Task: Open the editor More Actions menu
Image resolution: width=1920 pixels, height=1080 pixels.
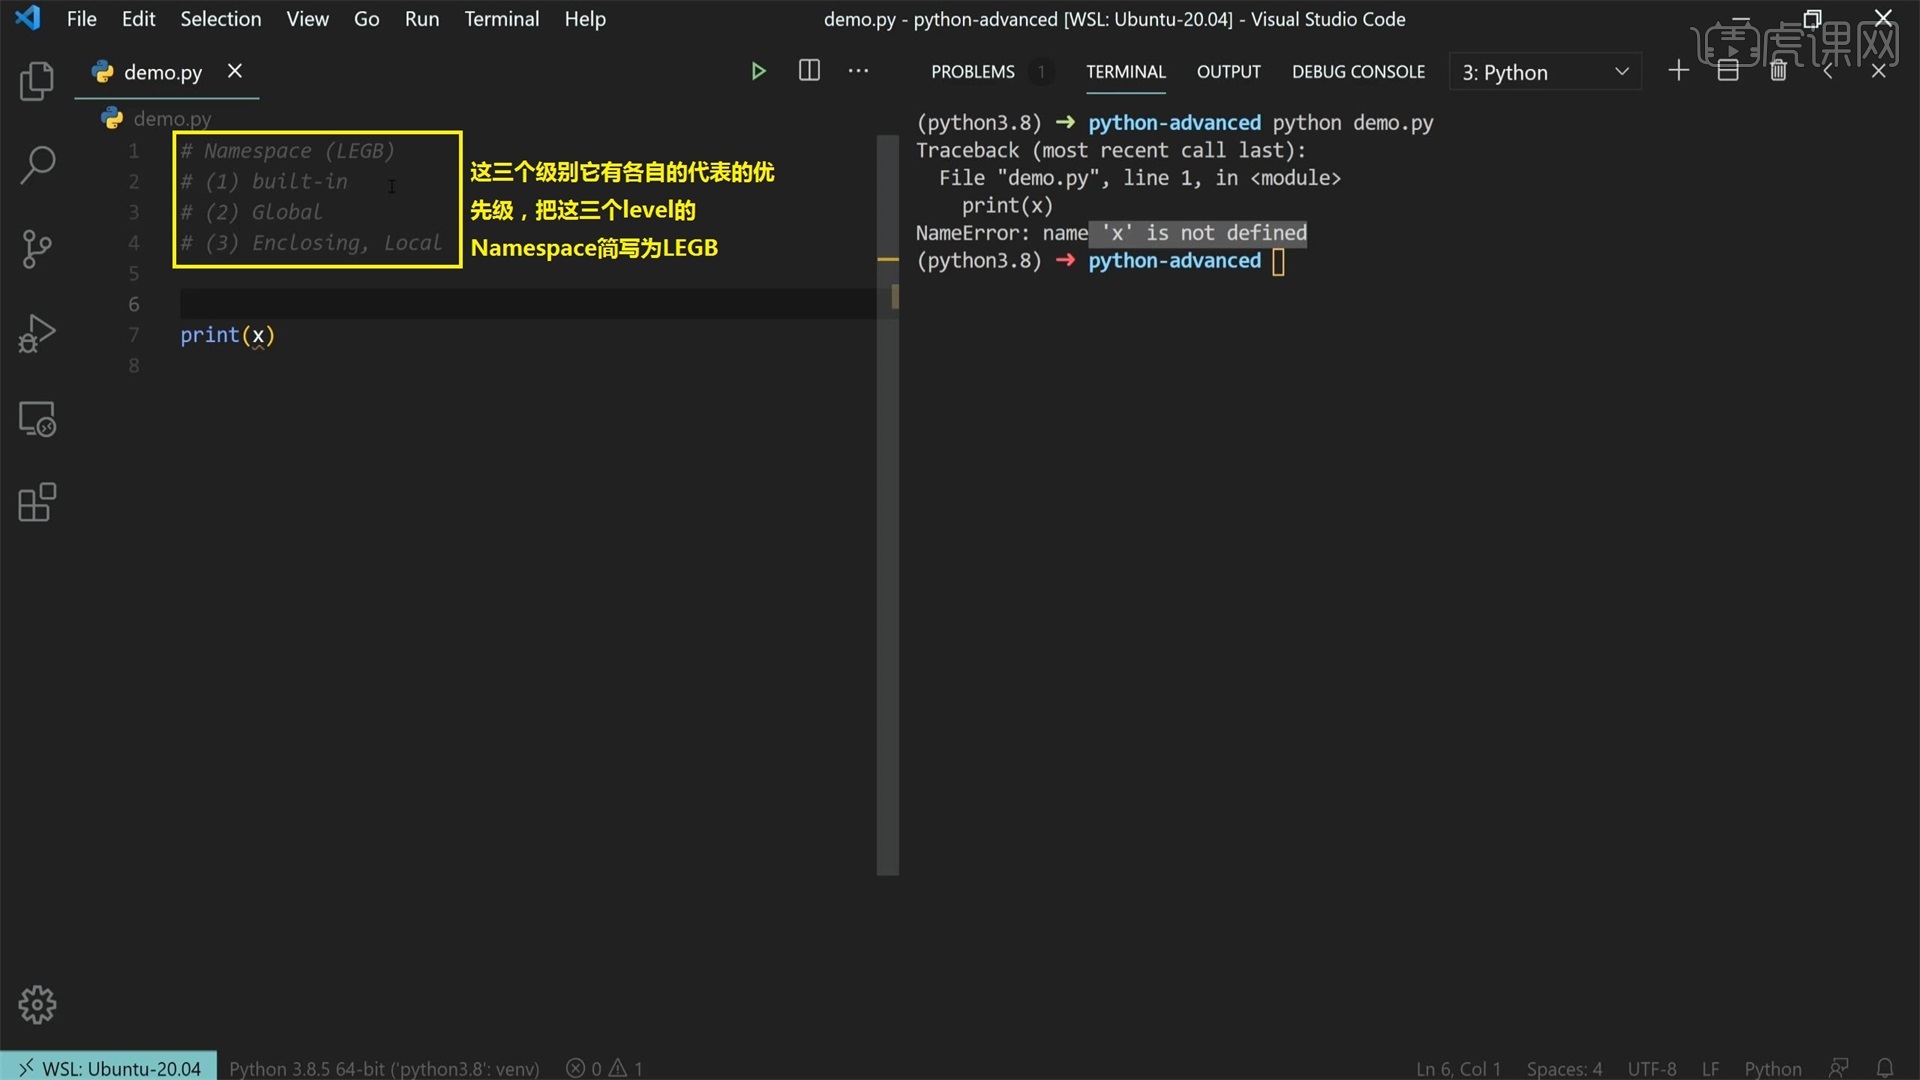Action: [859, 70]
